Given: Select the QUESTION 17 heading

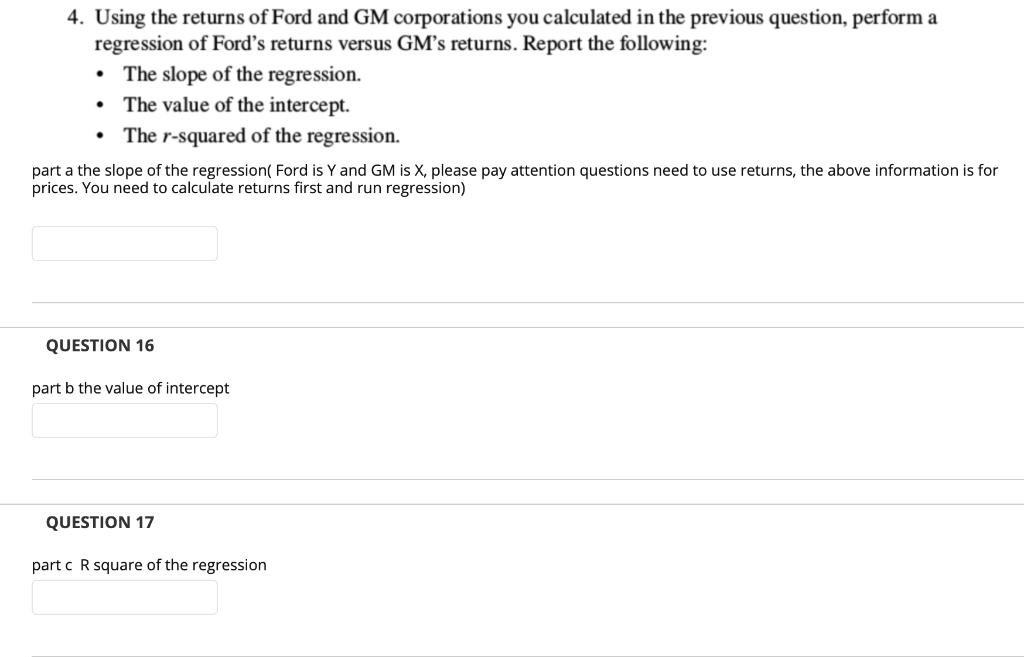Looking at the screenshot, I should 99,522.
